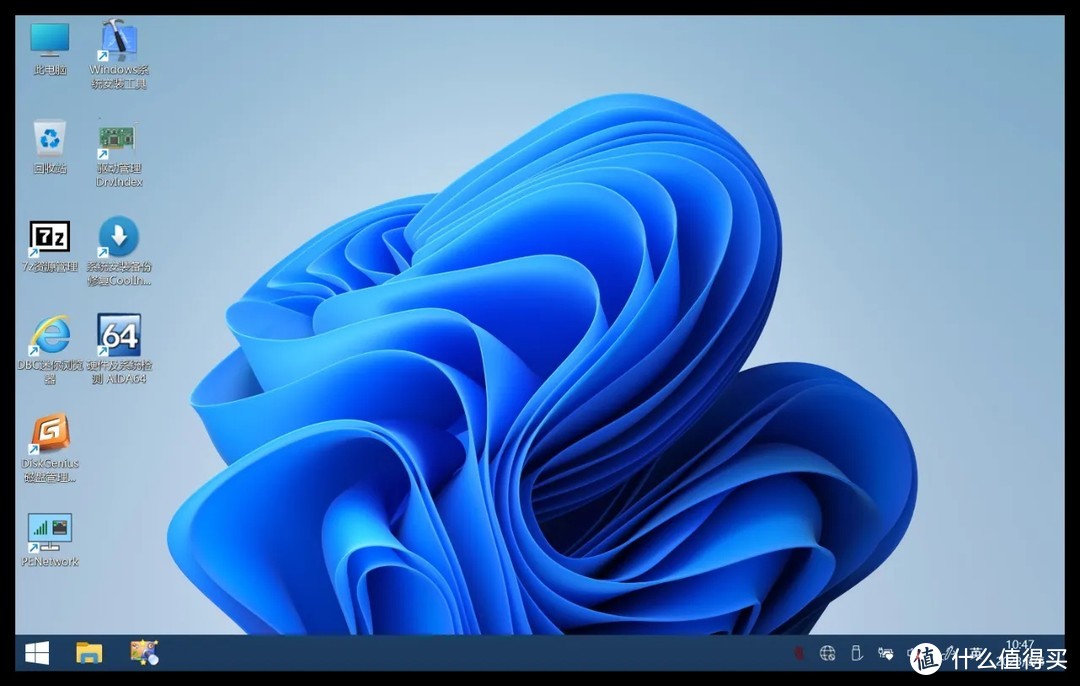The width and height of the screenshot is (1080, 686).
Task: Click the Windows Start button
Action: (37, 653)
